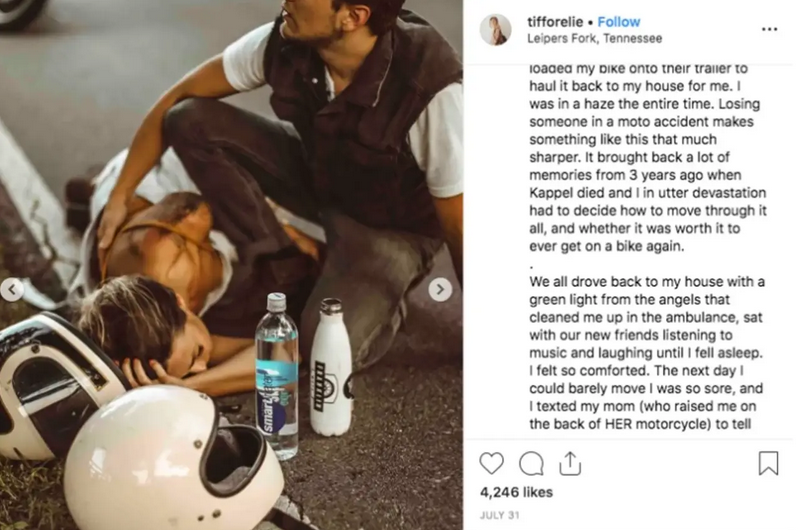The width and height of the screenshot is (802, 530).
Task: Go to the previous photo in carousel
Action: point(12,290)
